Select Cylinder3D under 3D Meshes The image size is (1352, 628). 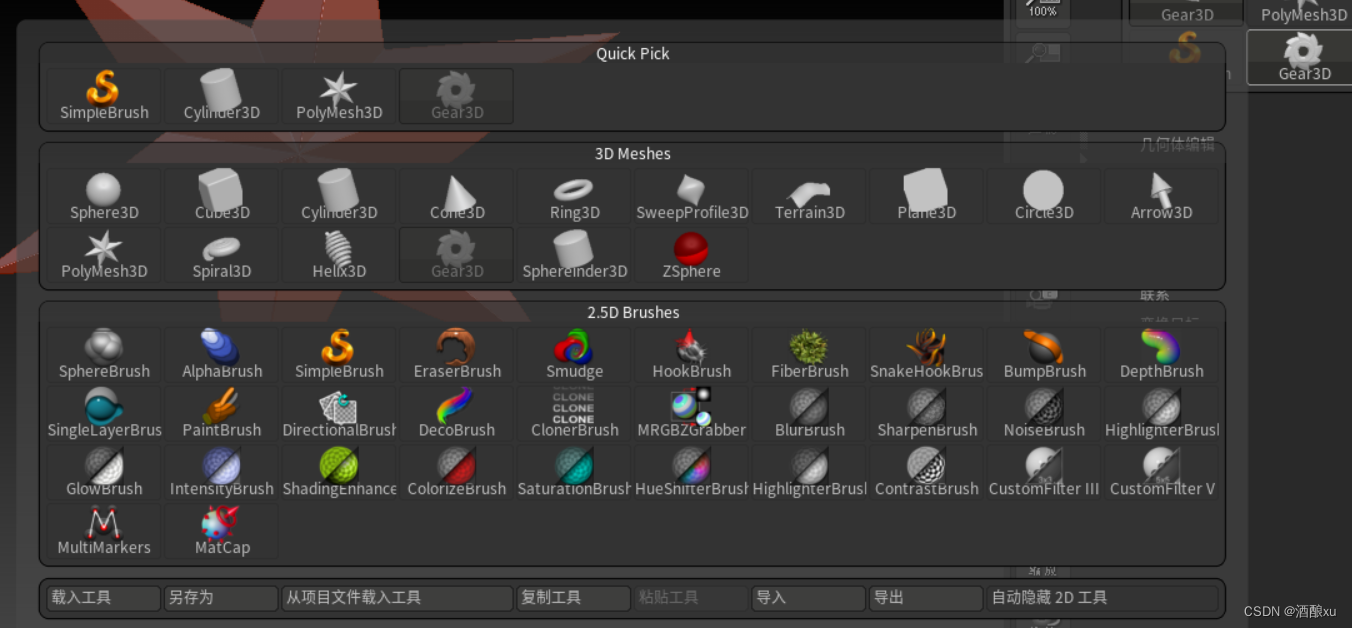pos(339,197)
